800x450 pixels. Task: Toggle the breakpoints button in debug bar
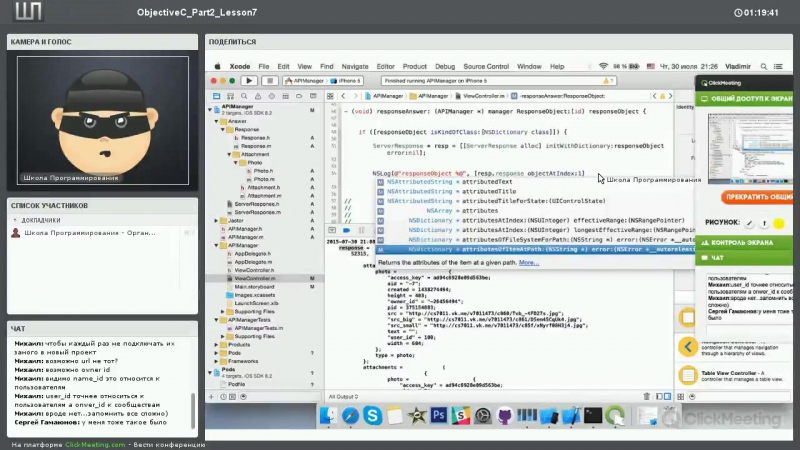[x=346, y=230]
